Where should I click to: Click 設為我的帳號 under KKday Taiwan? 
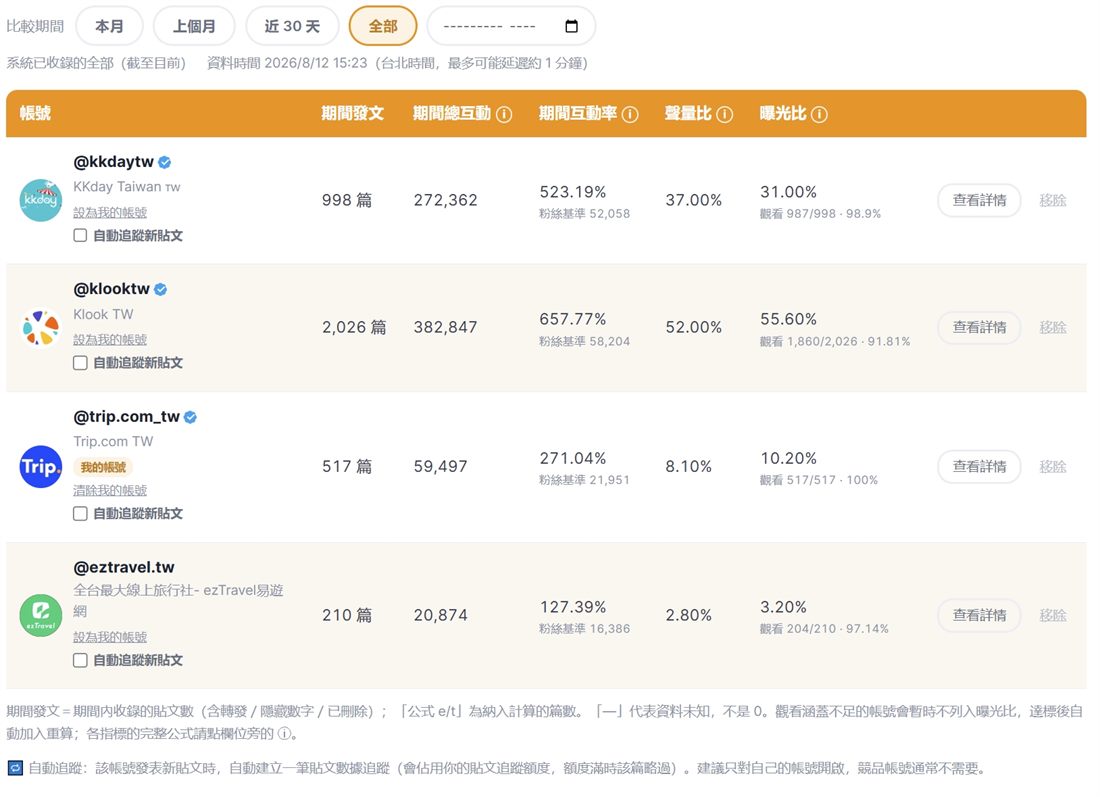110,213
